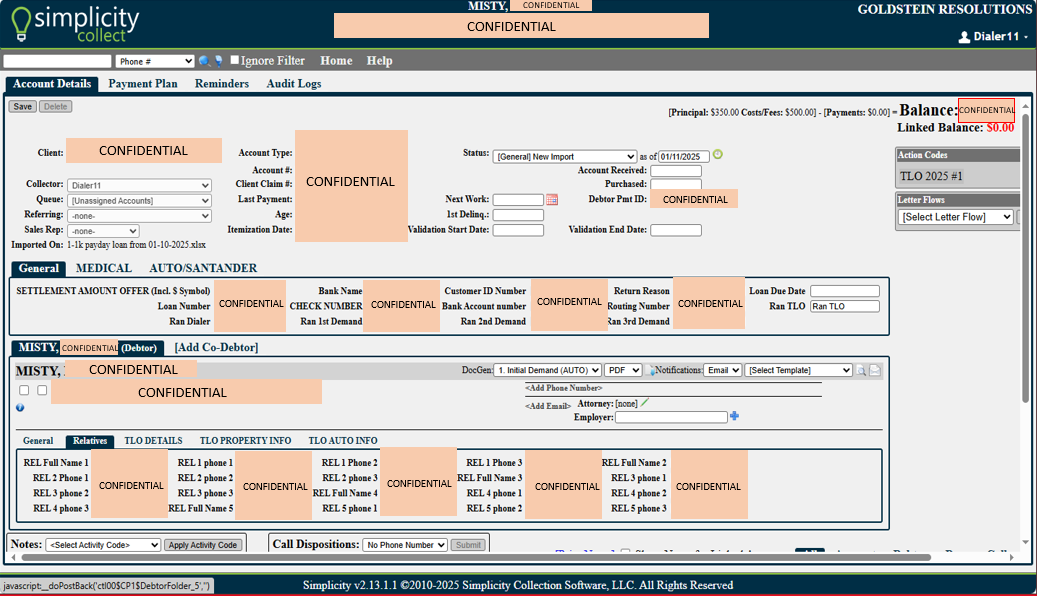Click the send notification envelope icon
This screenshot has width=1037, height=596.
pos(875,370)
